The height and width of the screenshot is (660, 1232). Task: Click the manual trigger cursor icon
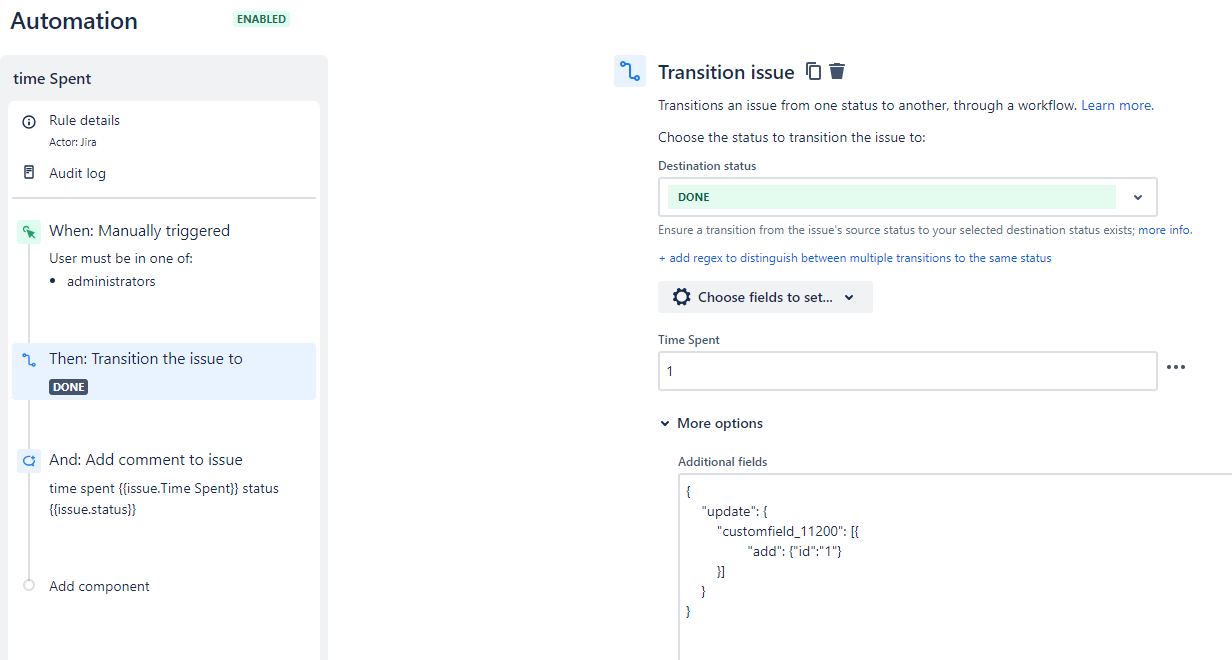[29, 232]
